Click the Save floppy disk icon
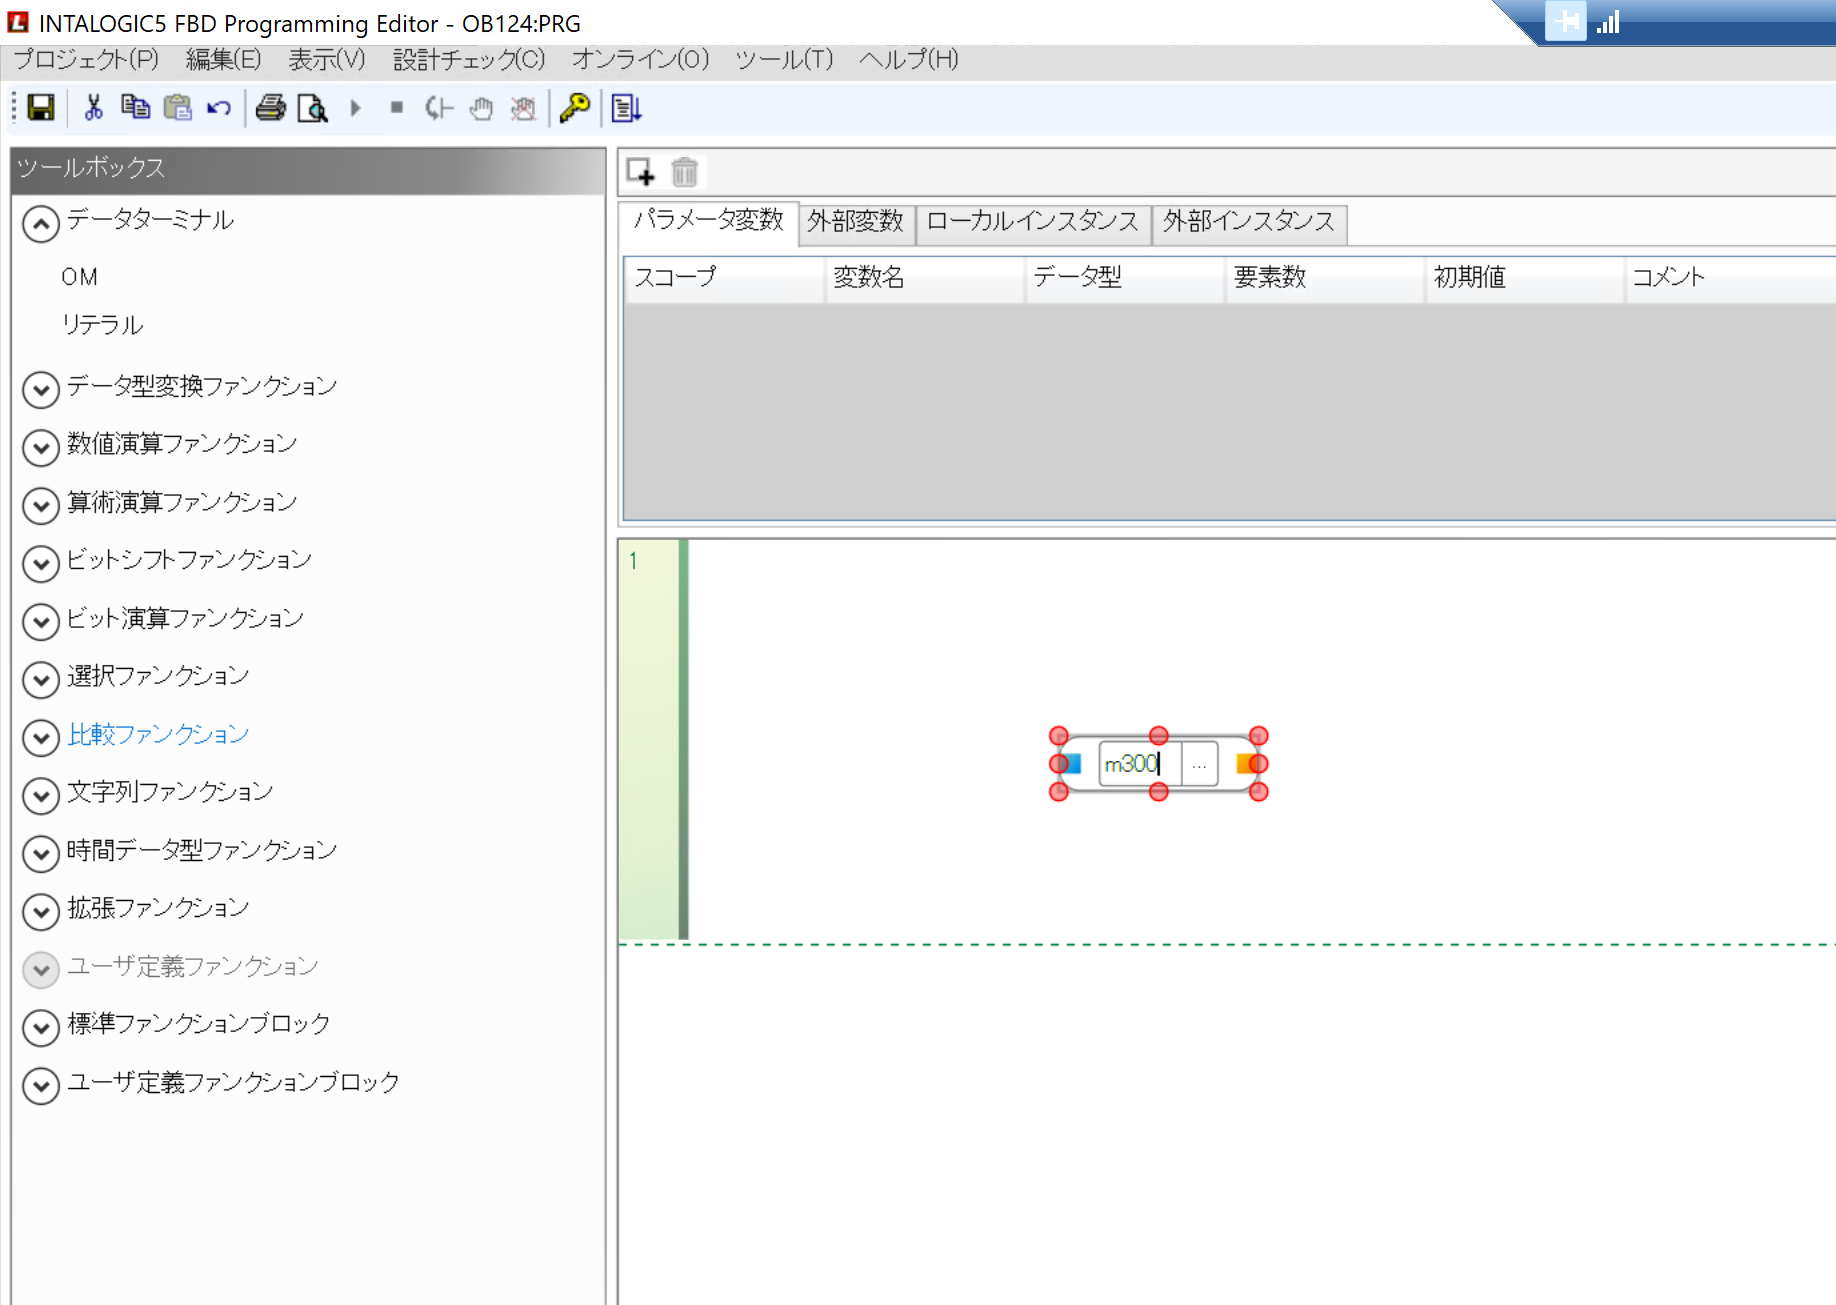1836x1305 pixels. [41, 108]
